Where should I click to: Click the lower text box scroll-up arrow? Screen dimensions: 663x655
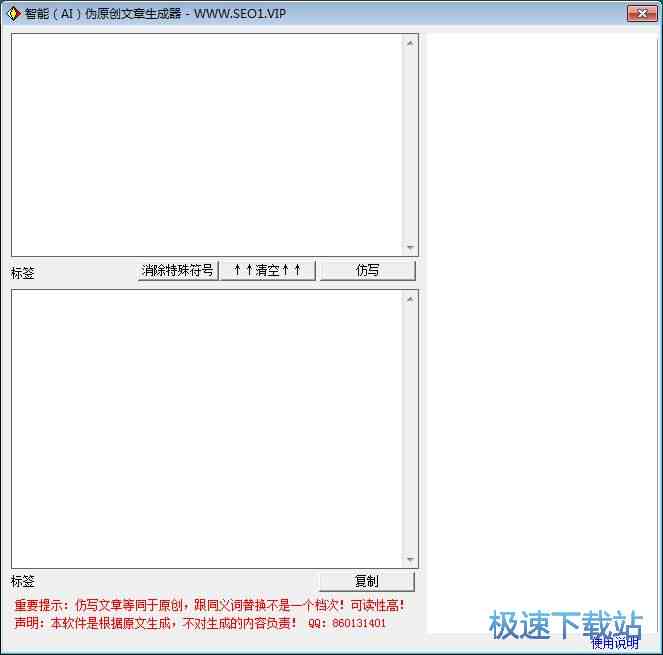coord(410,299)
